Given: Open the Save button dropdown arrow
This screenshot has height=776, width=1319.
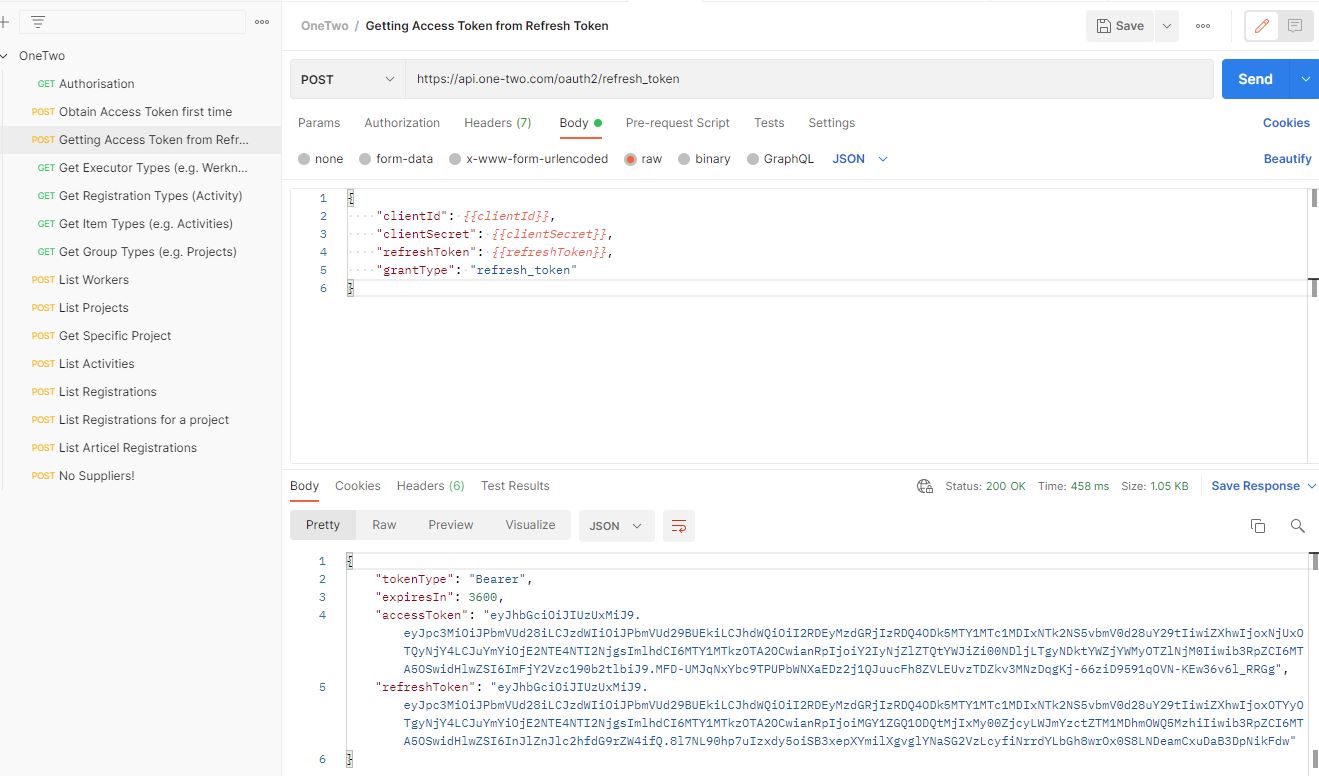Looking at the screenshot, I should click(x=1166, y=26).
